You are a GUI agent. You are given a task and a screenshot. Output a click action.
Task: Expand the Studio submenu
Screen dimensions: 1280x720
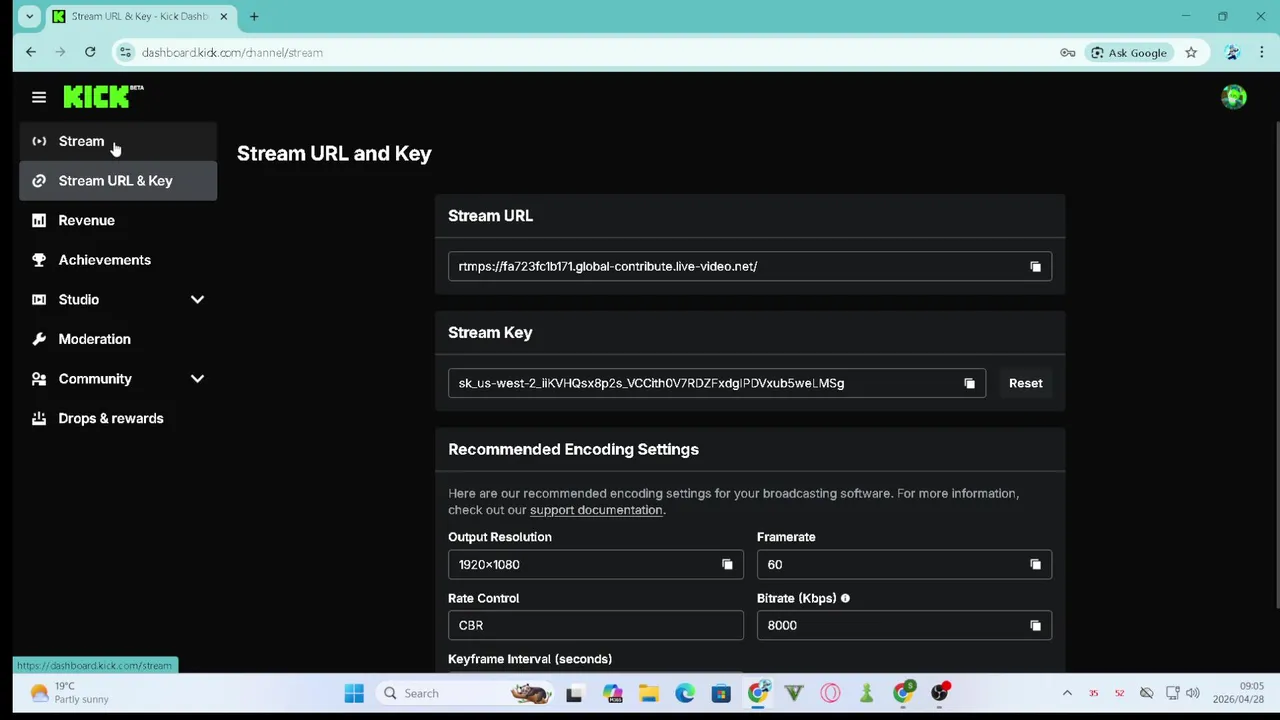[x=197, y=300]
